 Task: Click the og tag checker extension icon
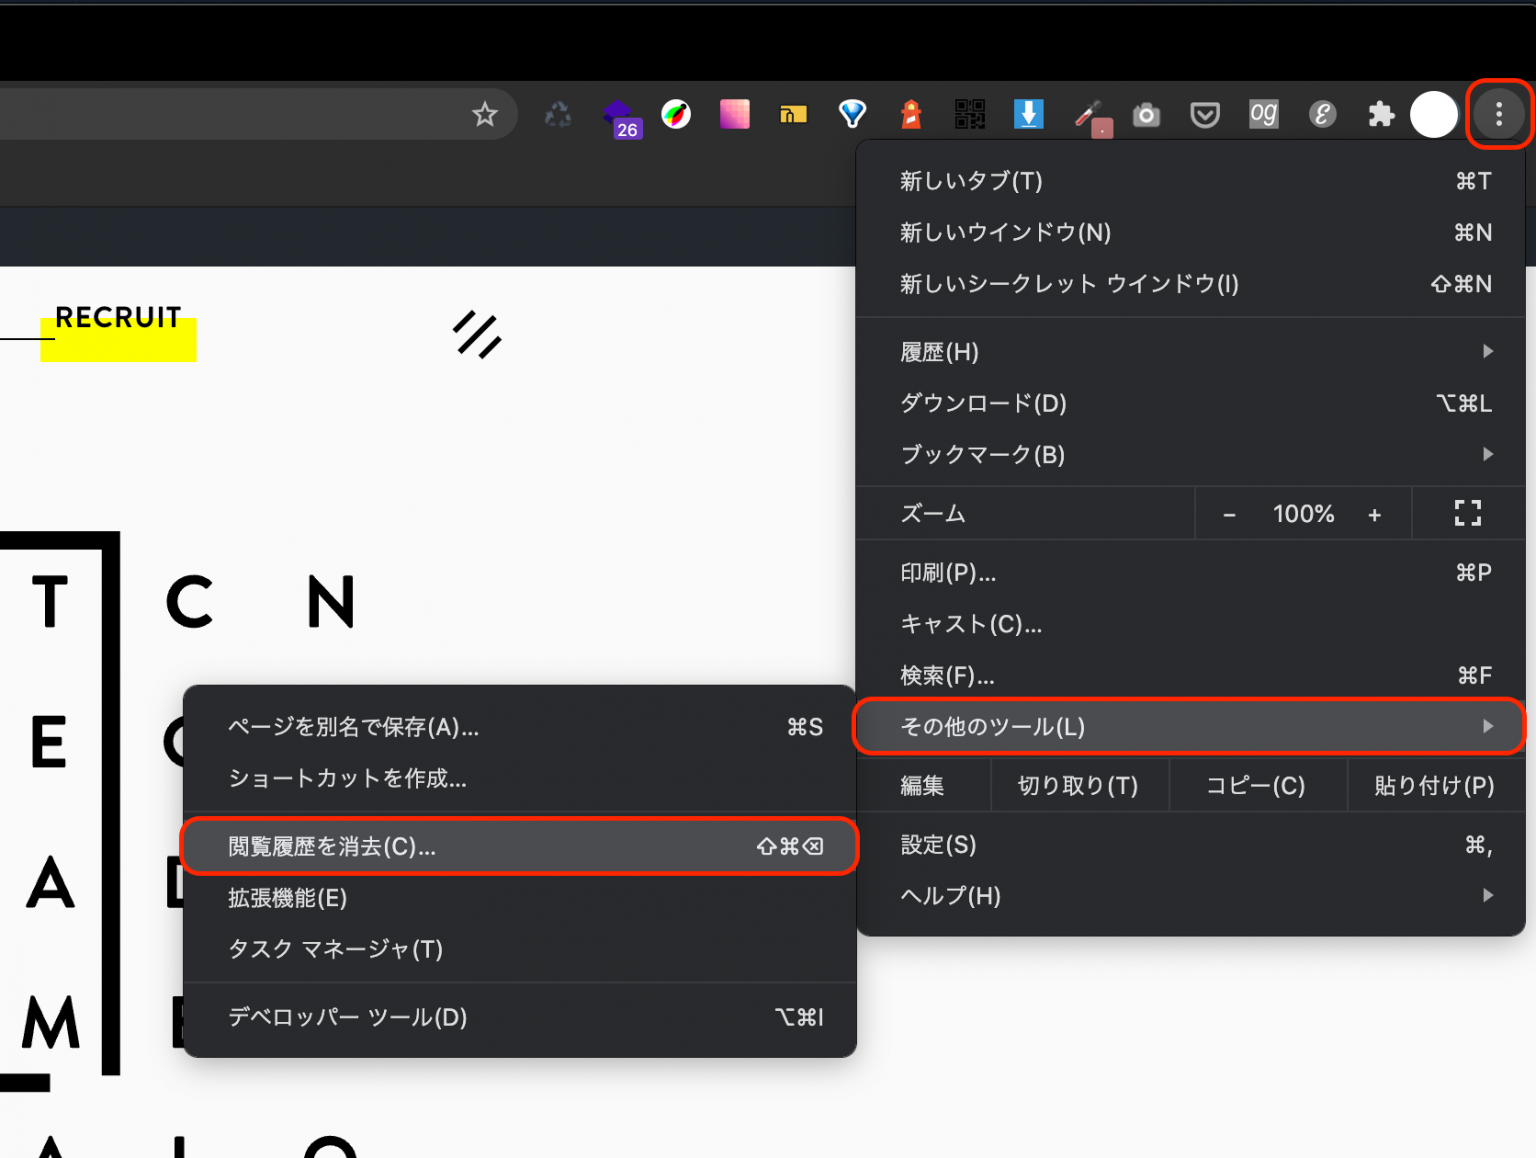tap(1263, 114)
